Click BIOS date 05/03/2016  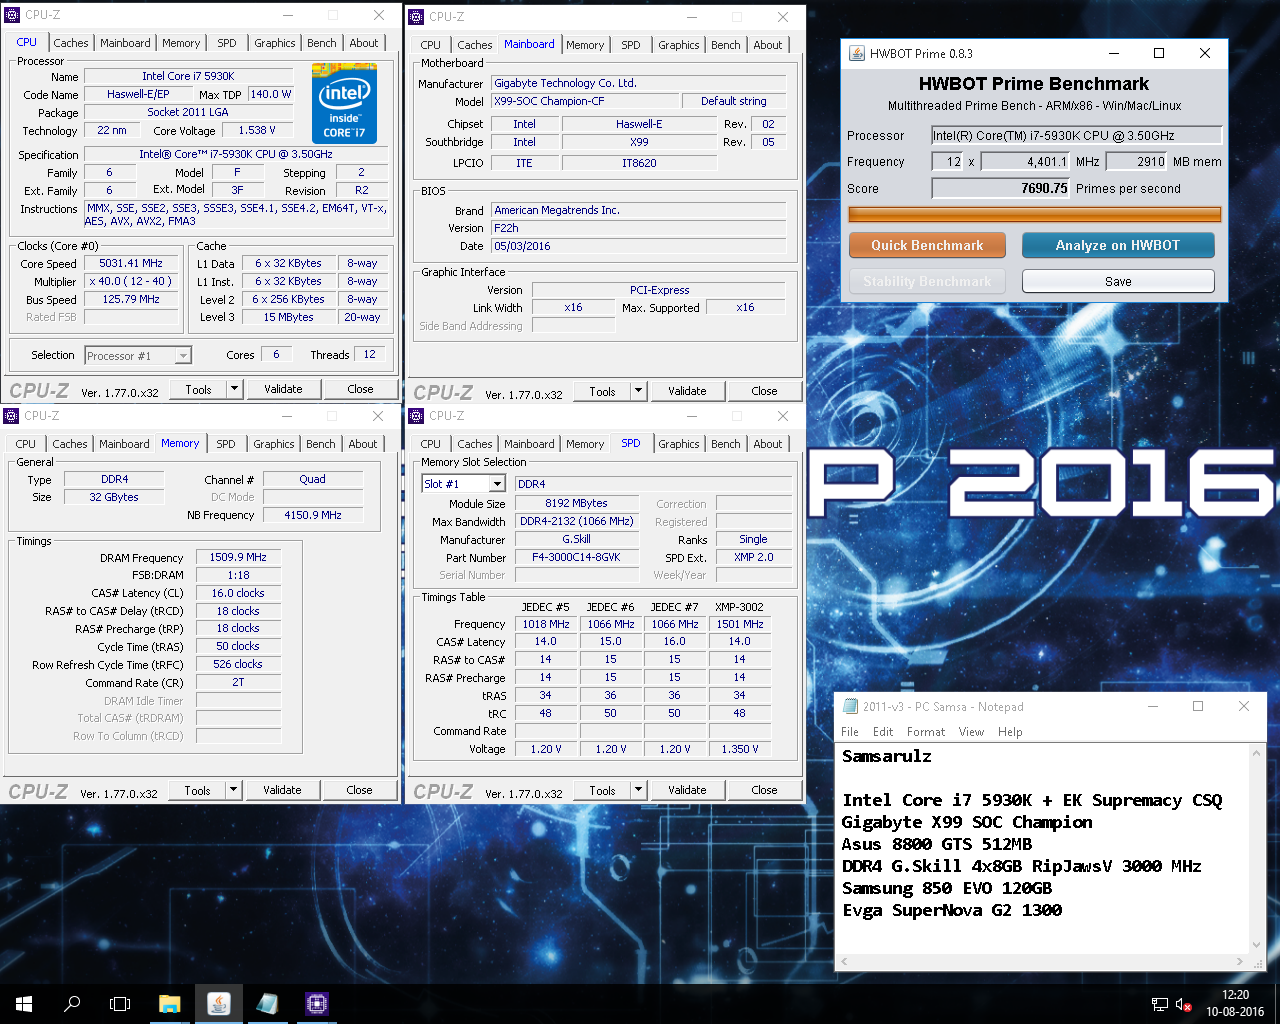pos(638,246)
